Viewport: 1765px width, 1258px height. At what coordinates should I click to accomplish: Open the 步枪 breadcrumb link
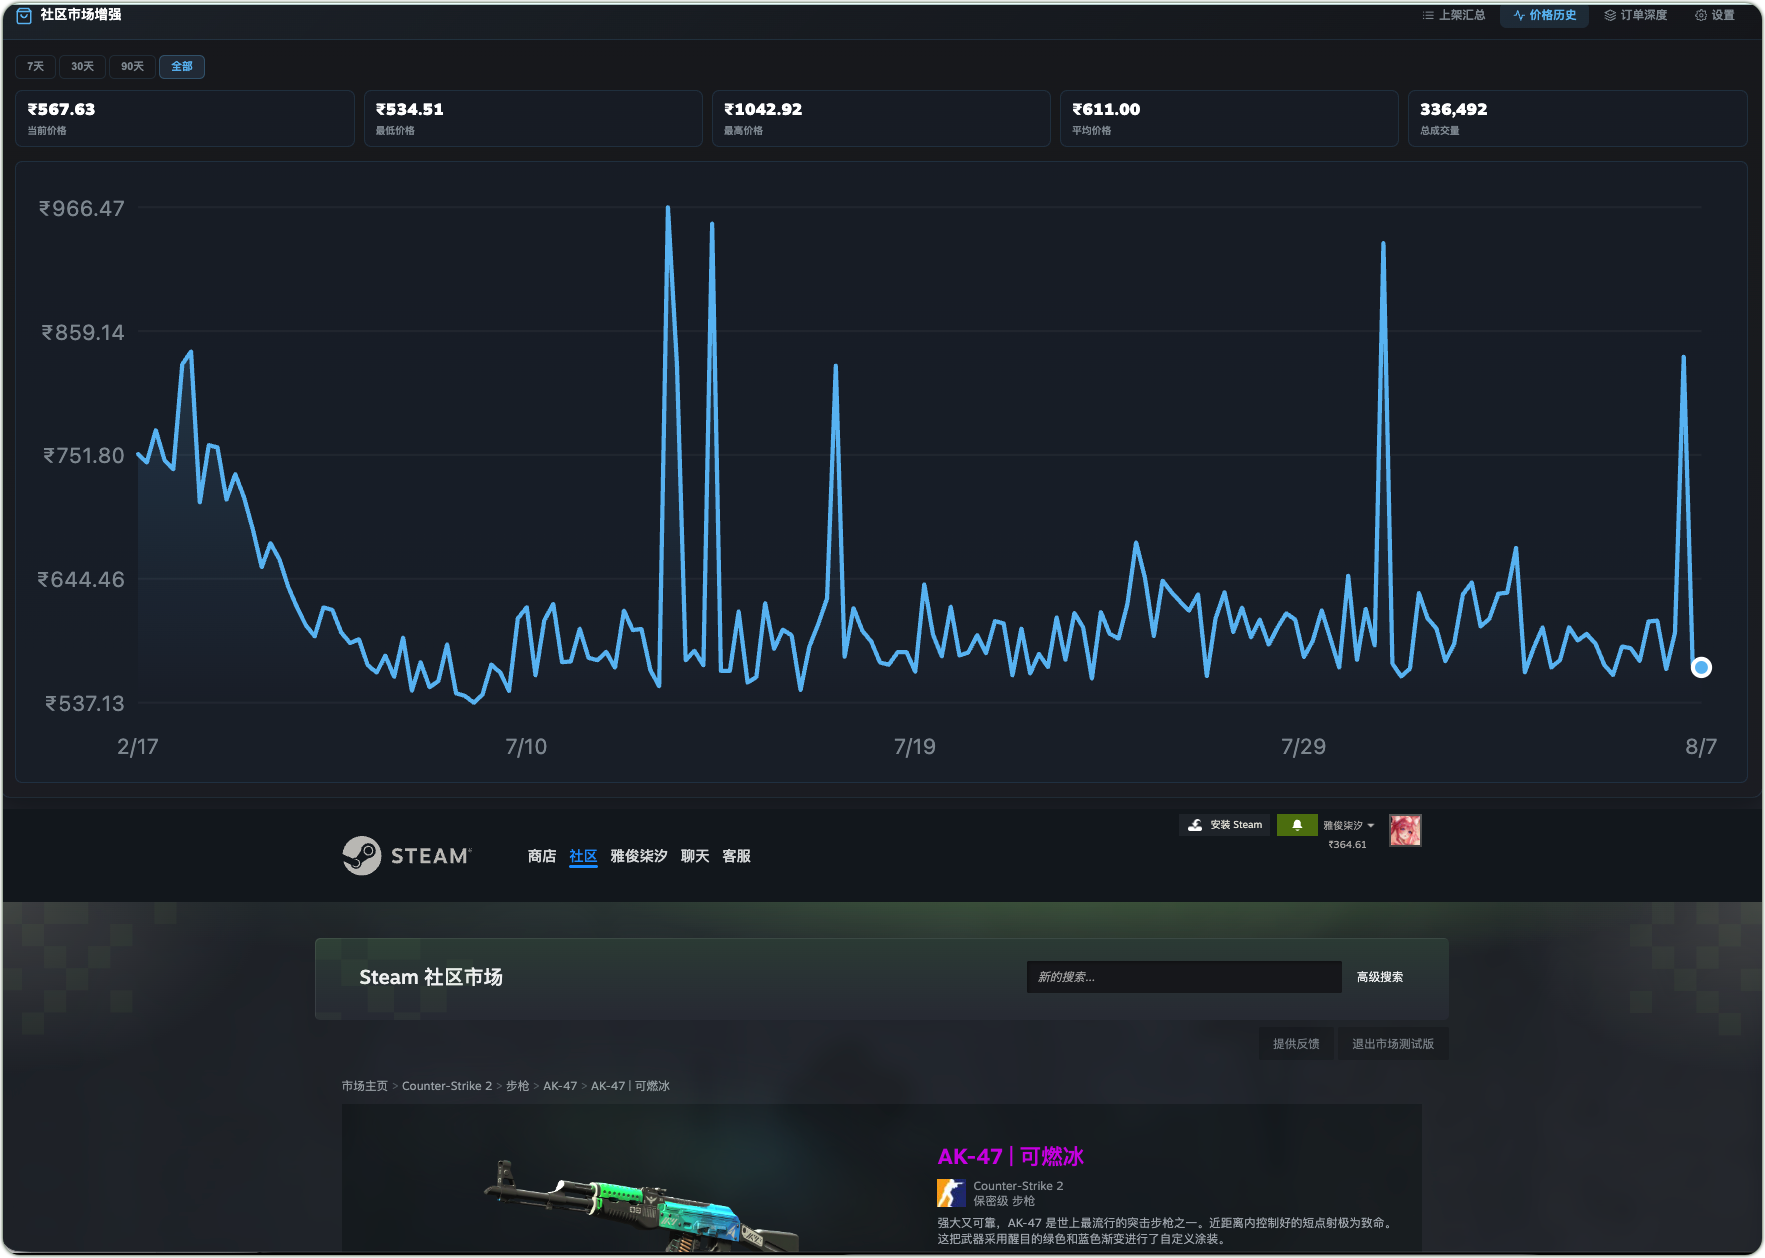click(x=517, y=1086)
